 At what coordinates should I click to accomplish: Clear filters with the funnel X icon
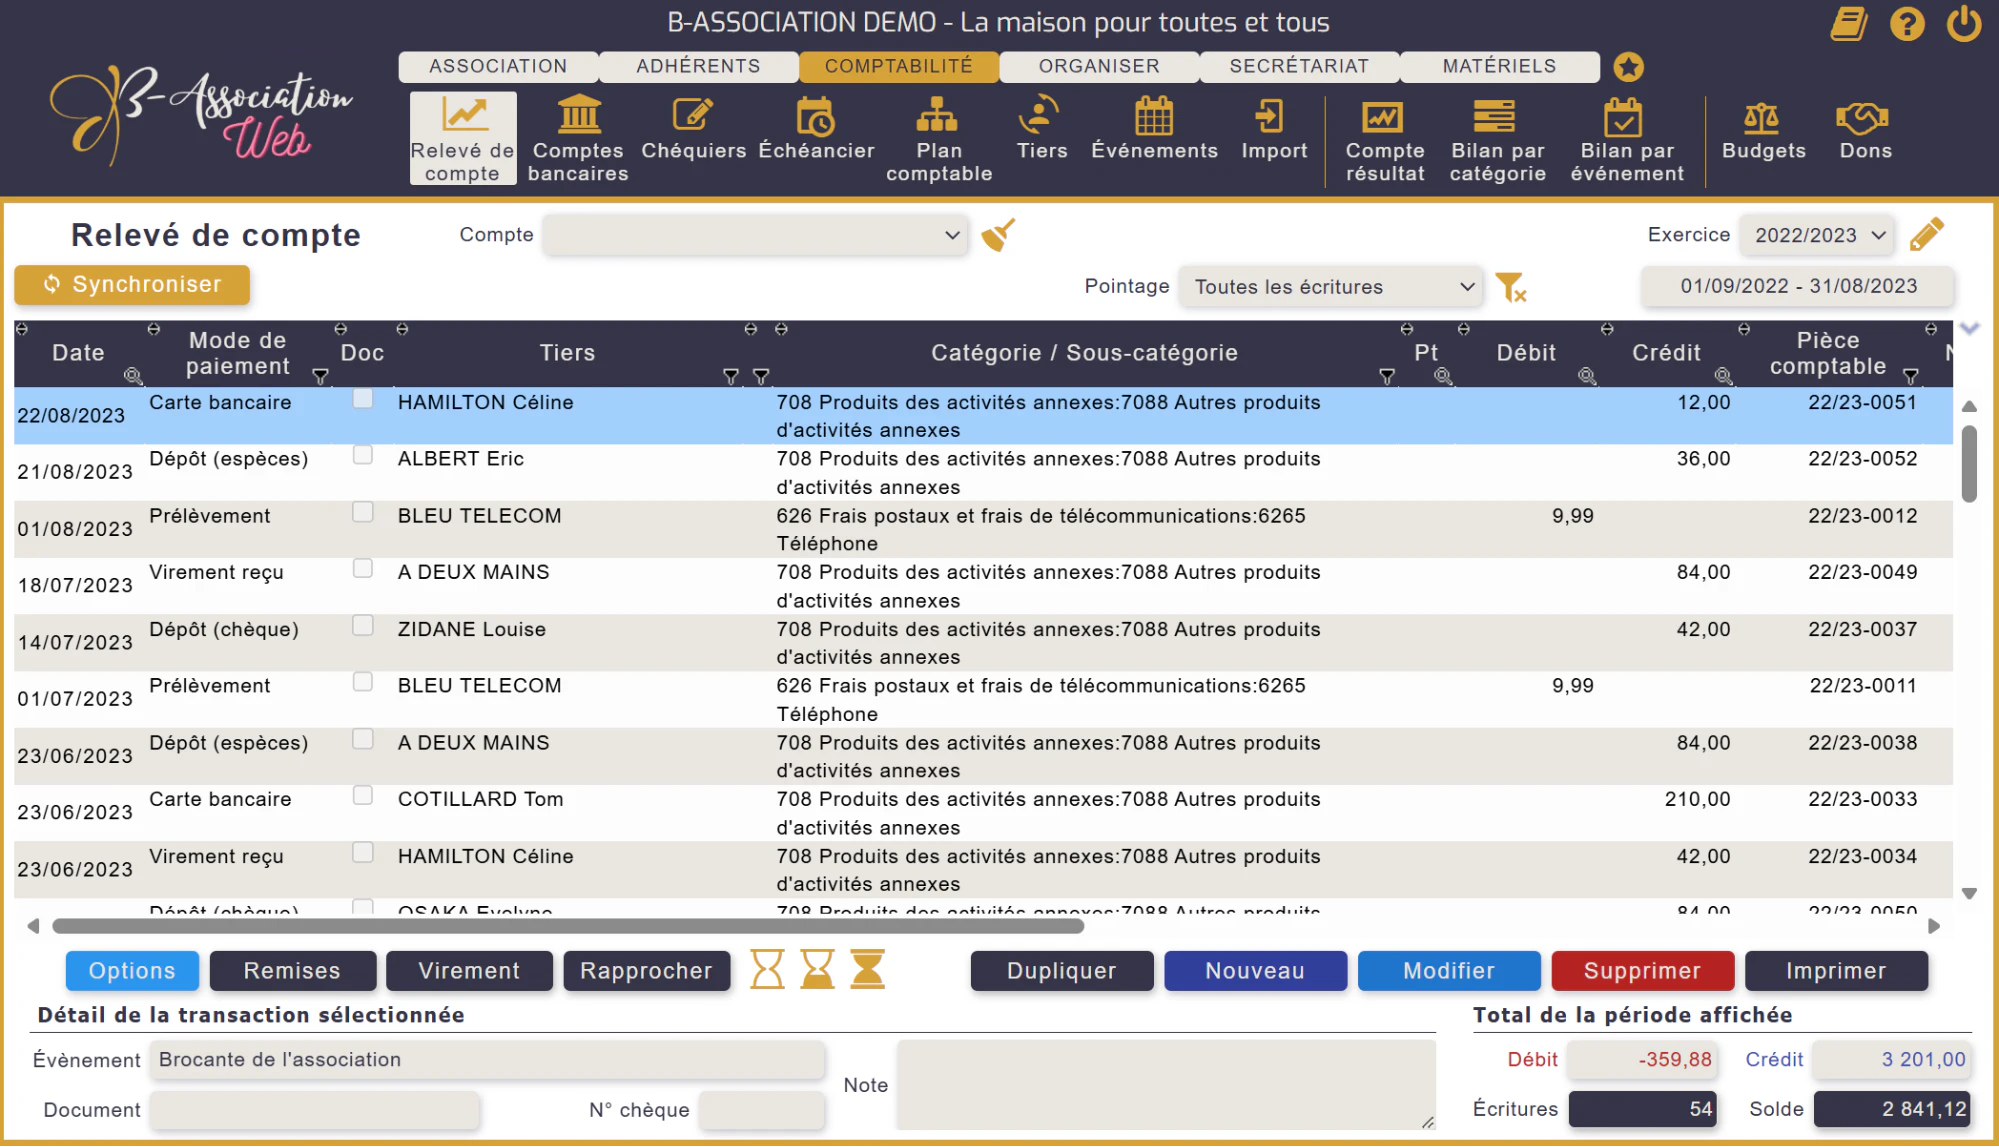pyautogui.click(x=1510, y=287)
